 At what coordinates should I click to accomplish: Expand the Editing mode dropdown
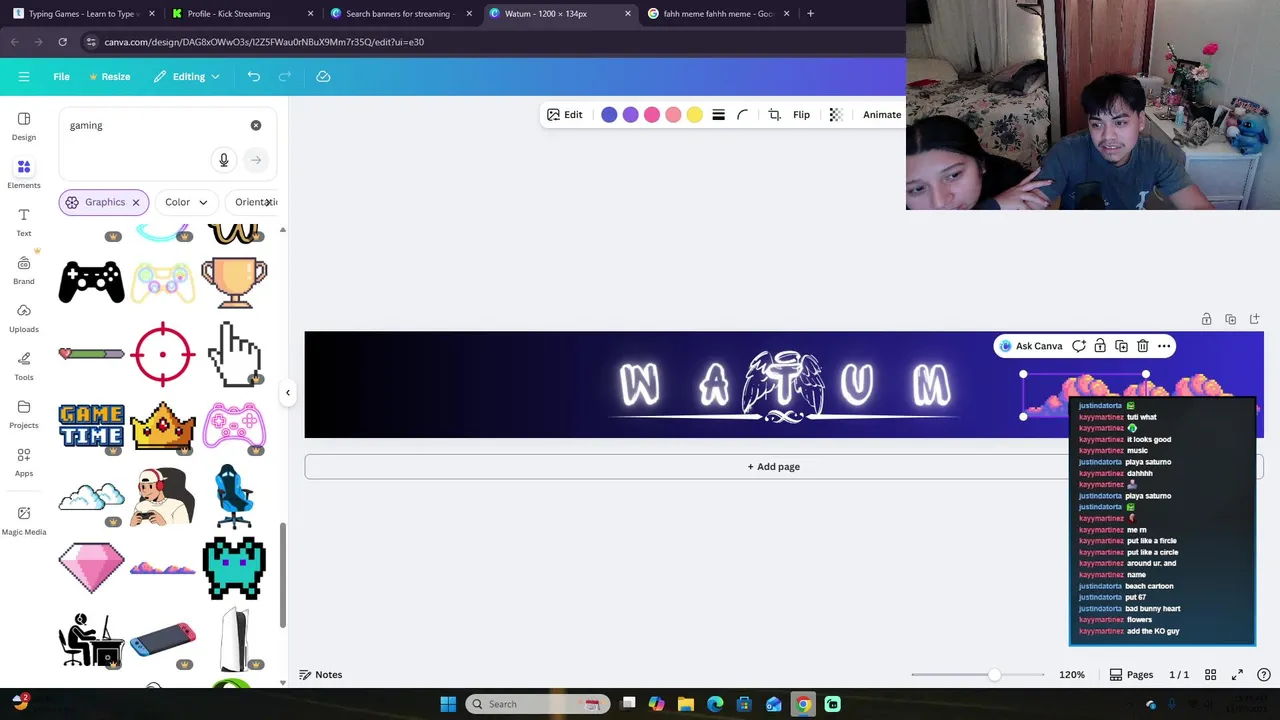click(x=187, y=76)
